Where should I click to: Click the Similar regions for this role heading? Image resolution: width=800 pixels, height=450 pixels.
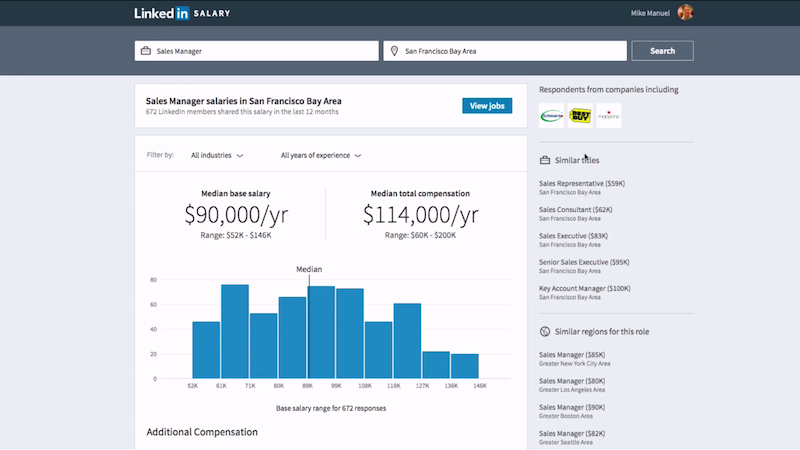[602, 332]
